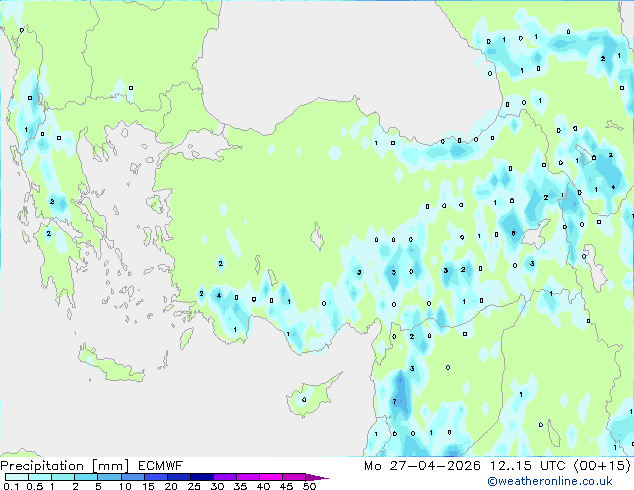
Task: Pick the 45–50 mm legend swatch
Action: [294, 477]
